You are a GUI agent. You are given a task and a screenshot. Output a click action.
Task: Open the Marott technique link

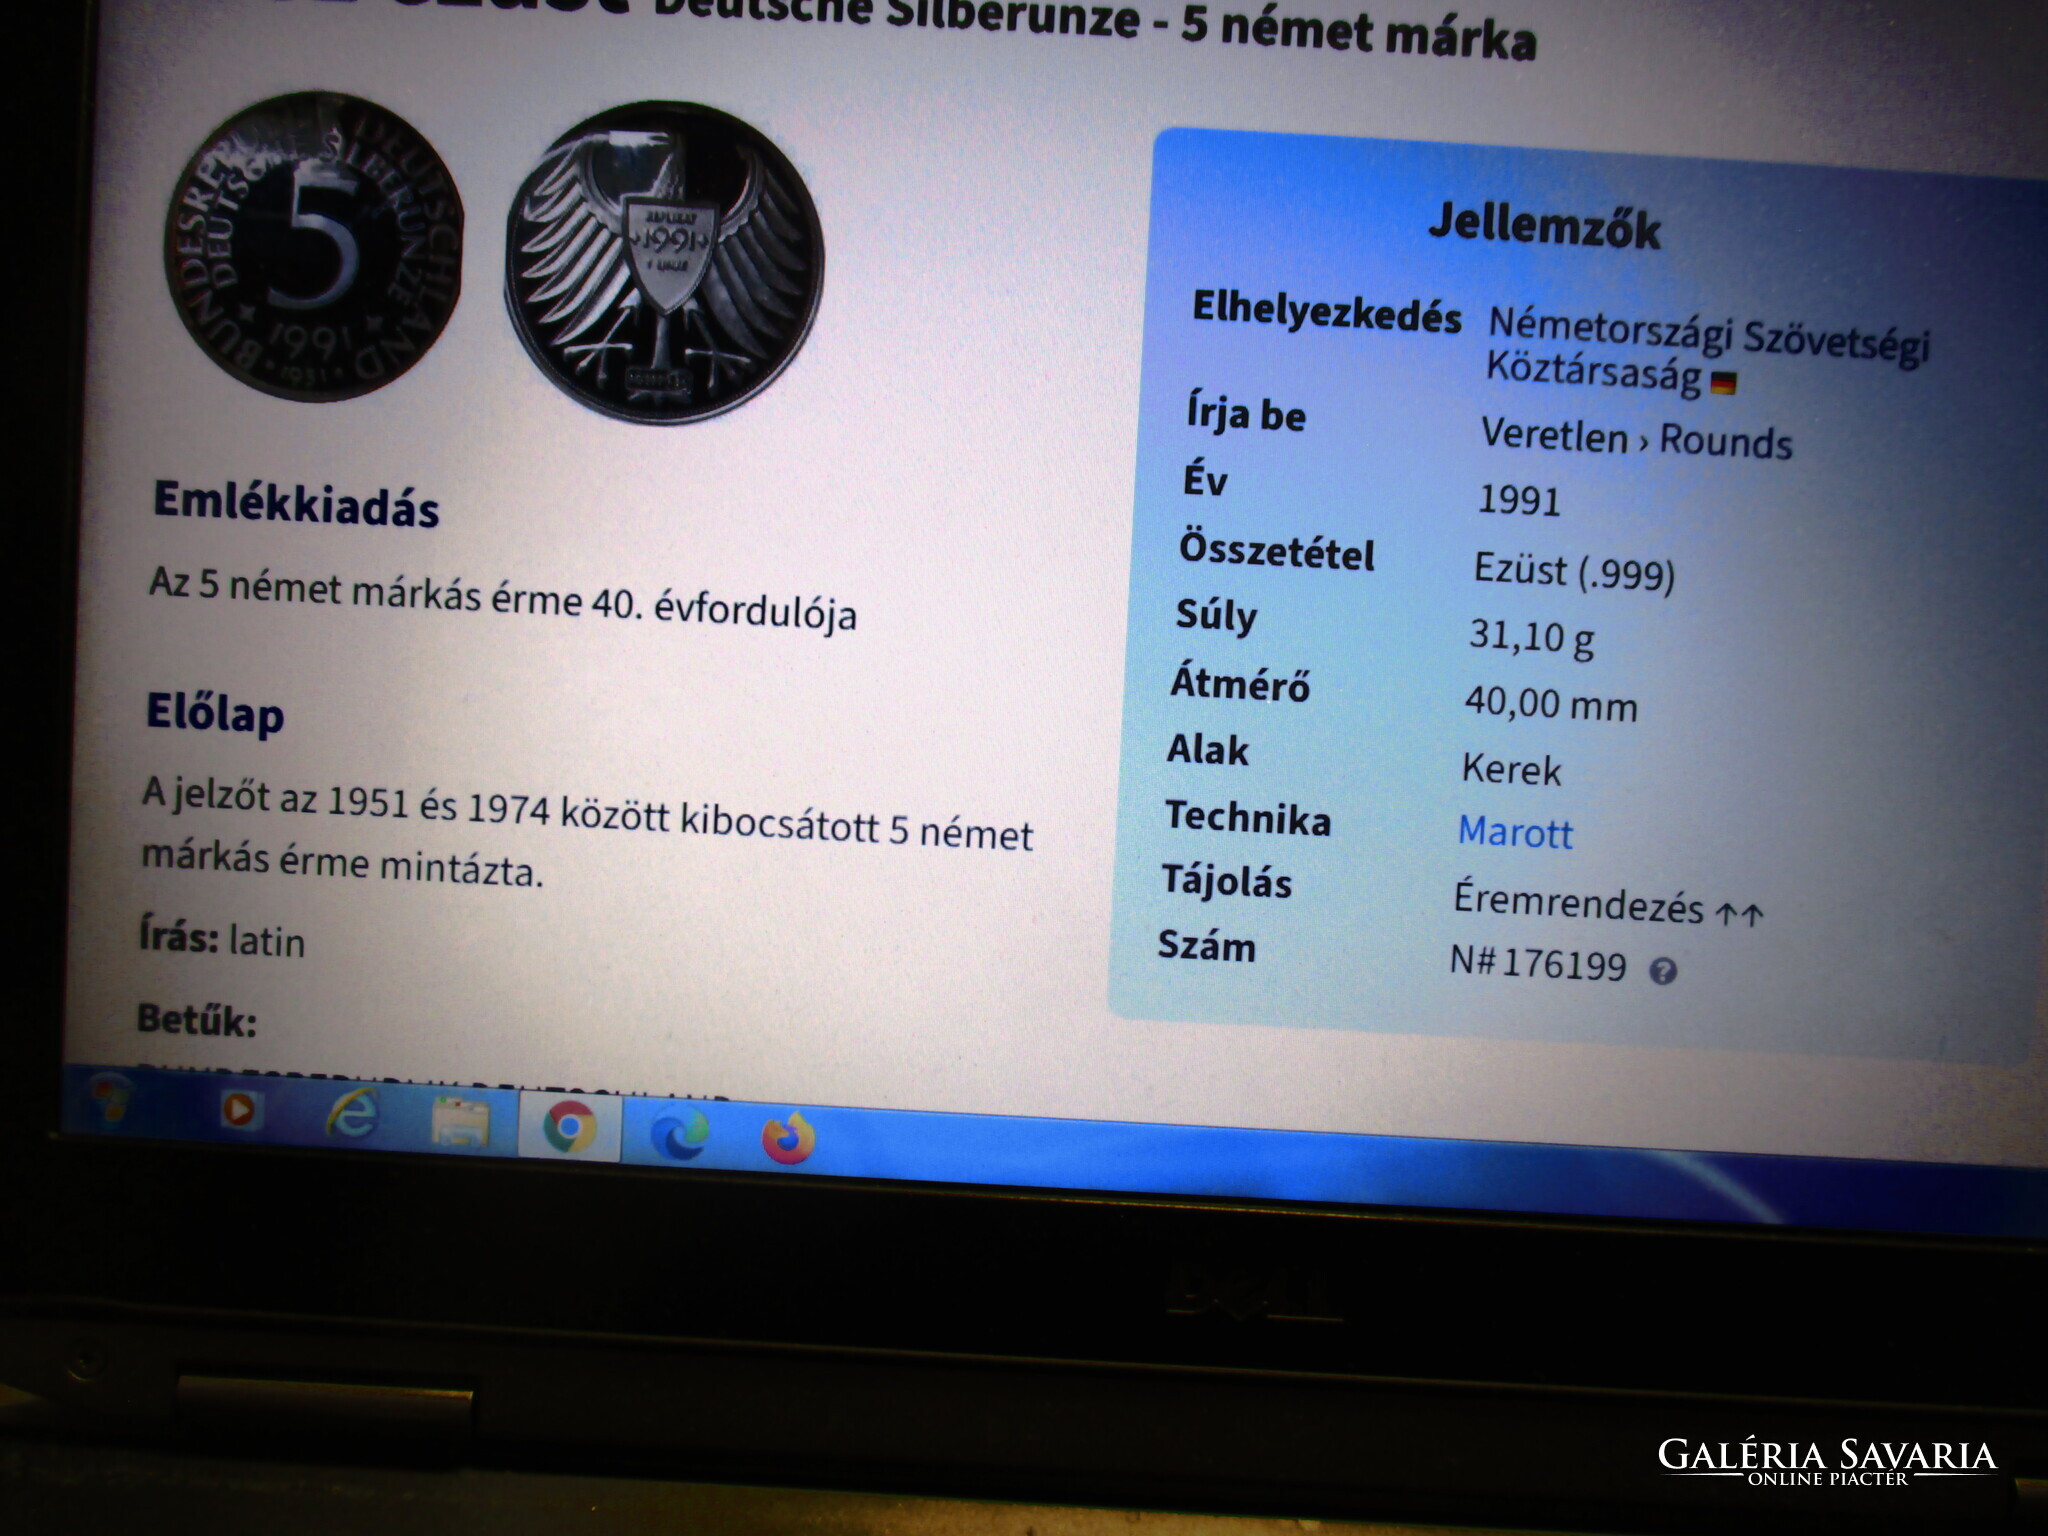(x=1515, y=831)
